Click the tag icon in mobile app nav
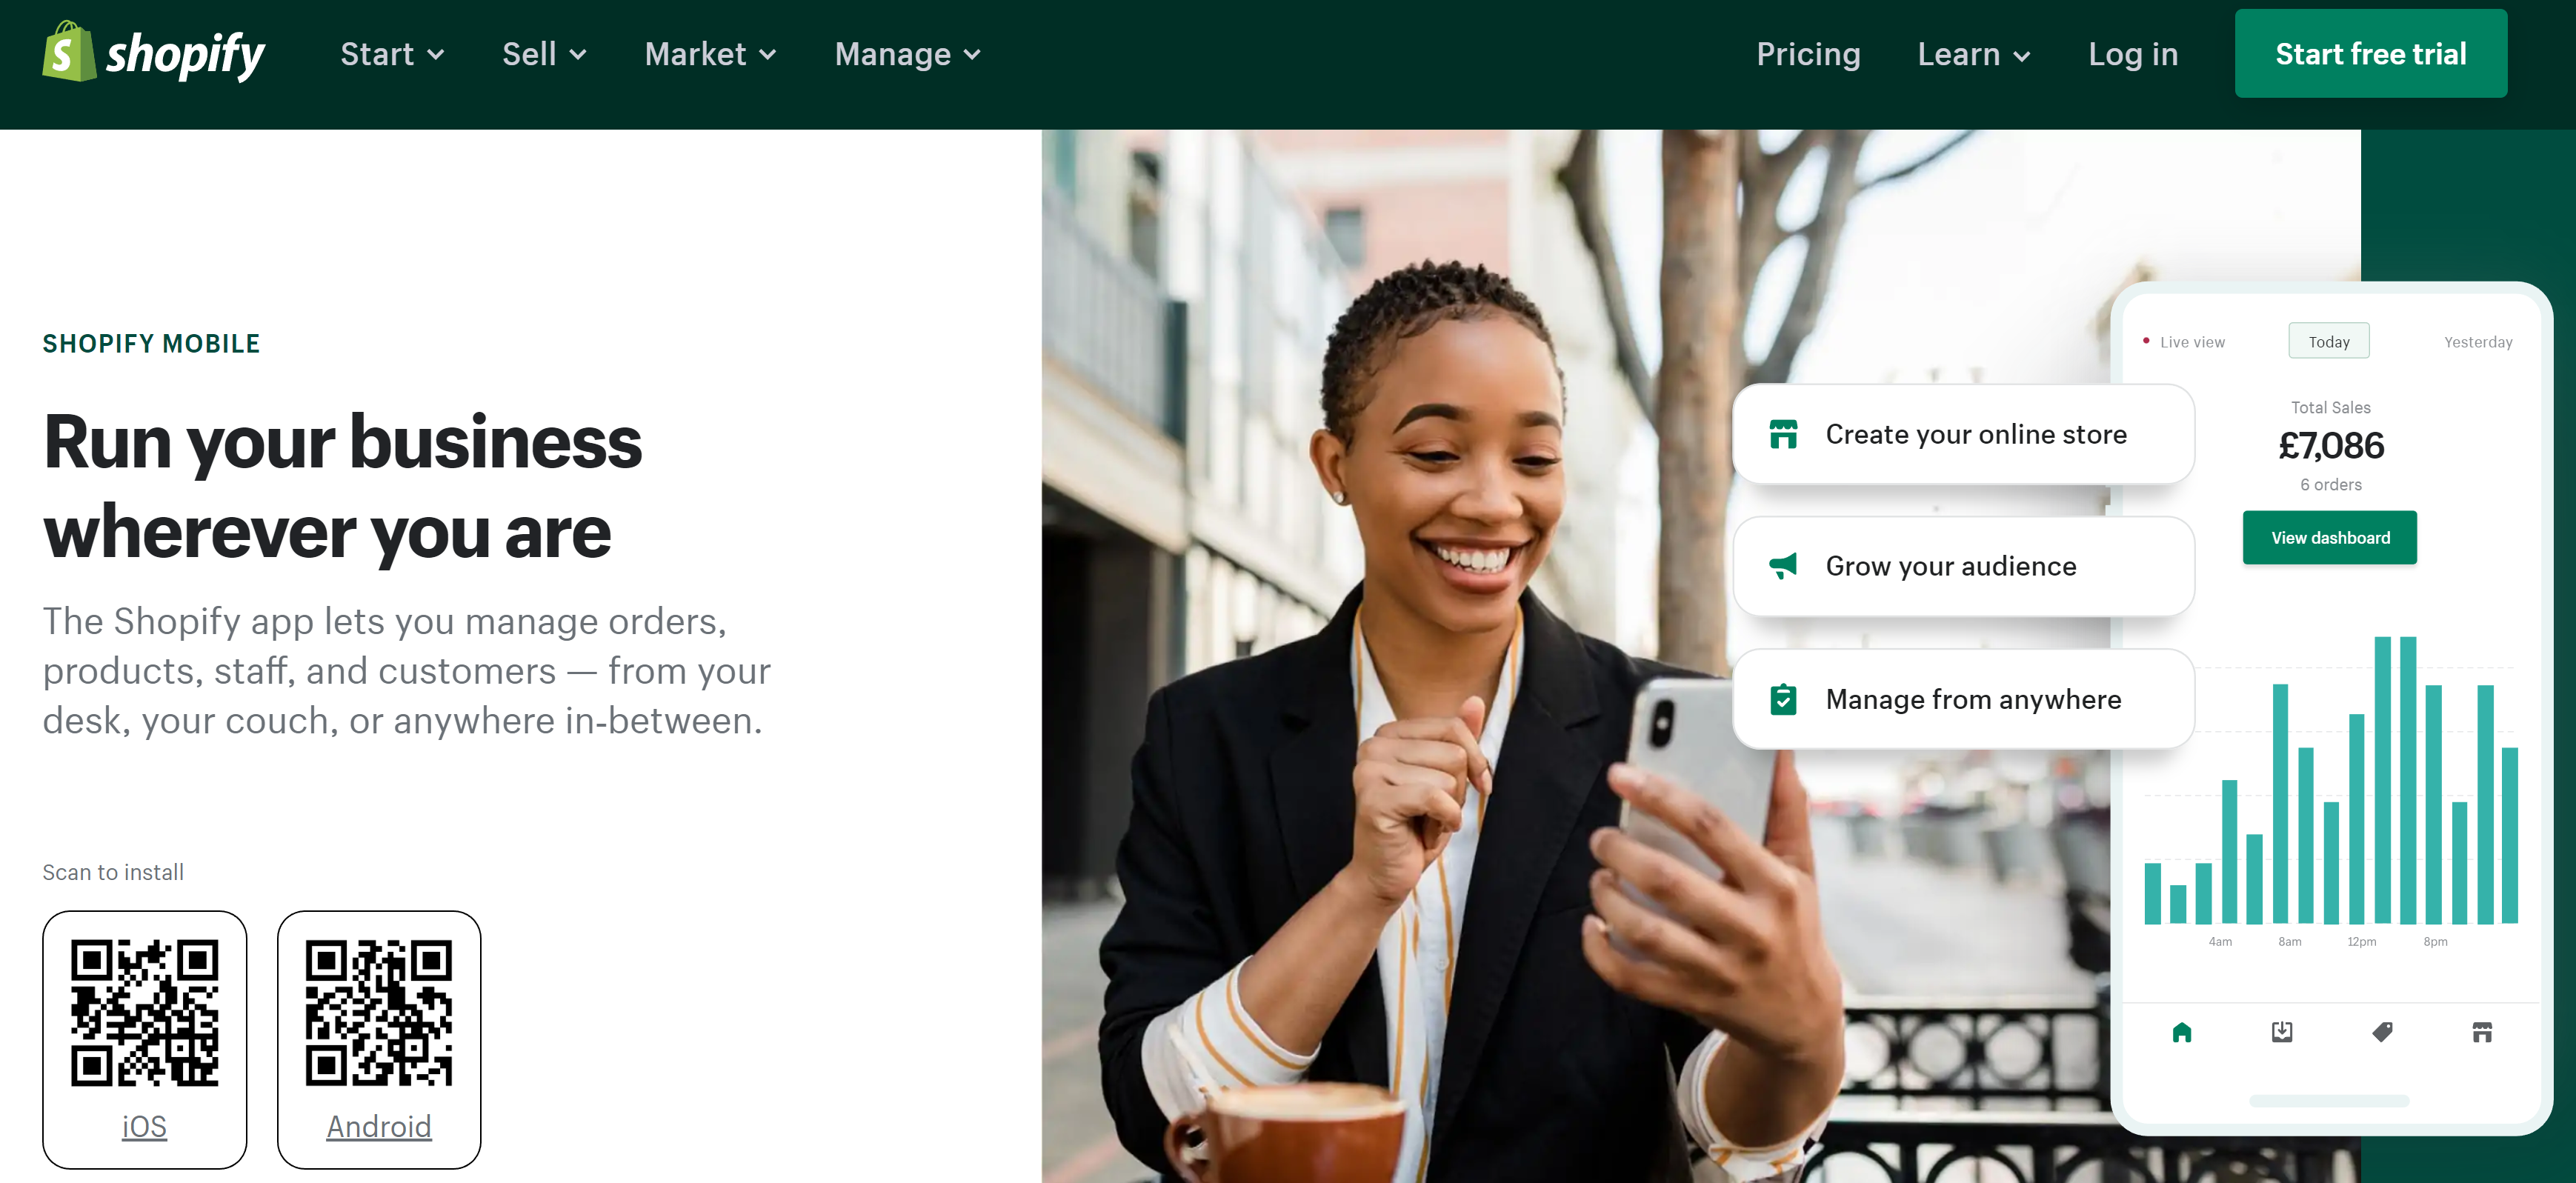This screenshot has width=2576, height=1183. 2380,1033
